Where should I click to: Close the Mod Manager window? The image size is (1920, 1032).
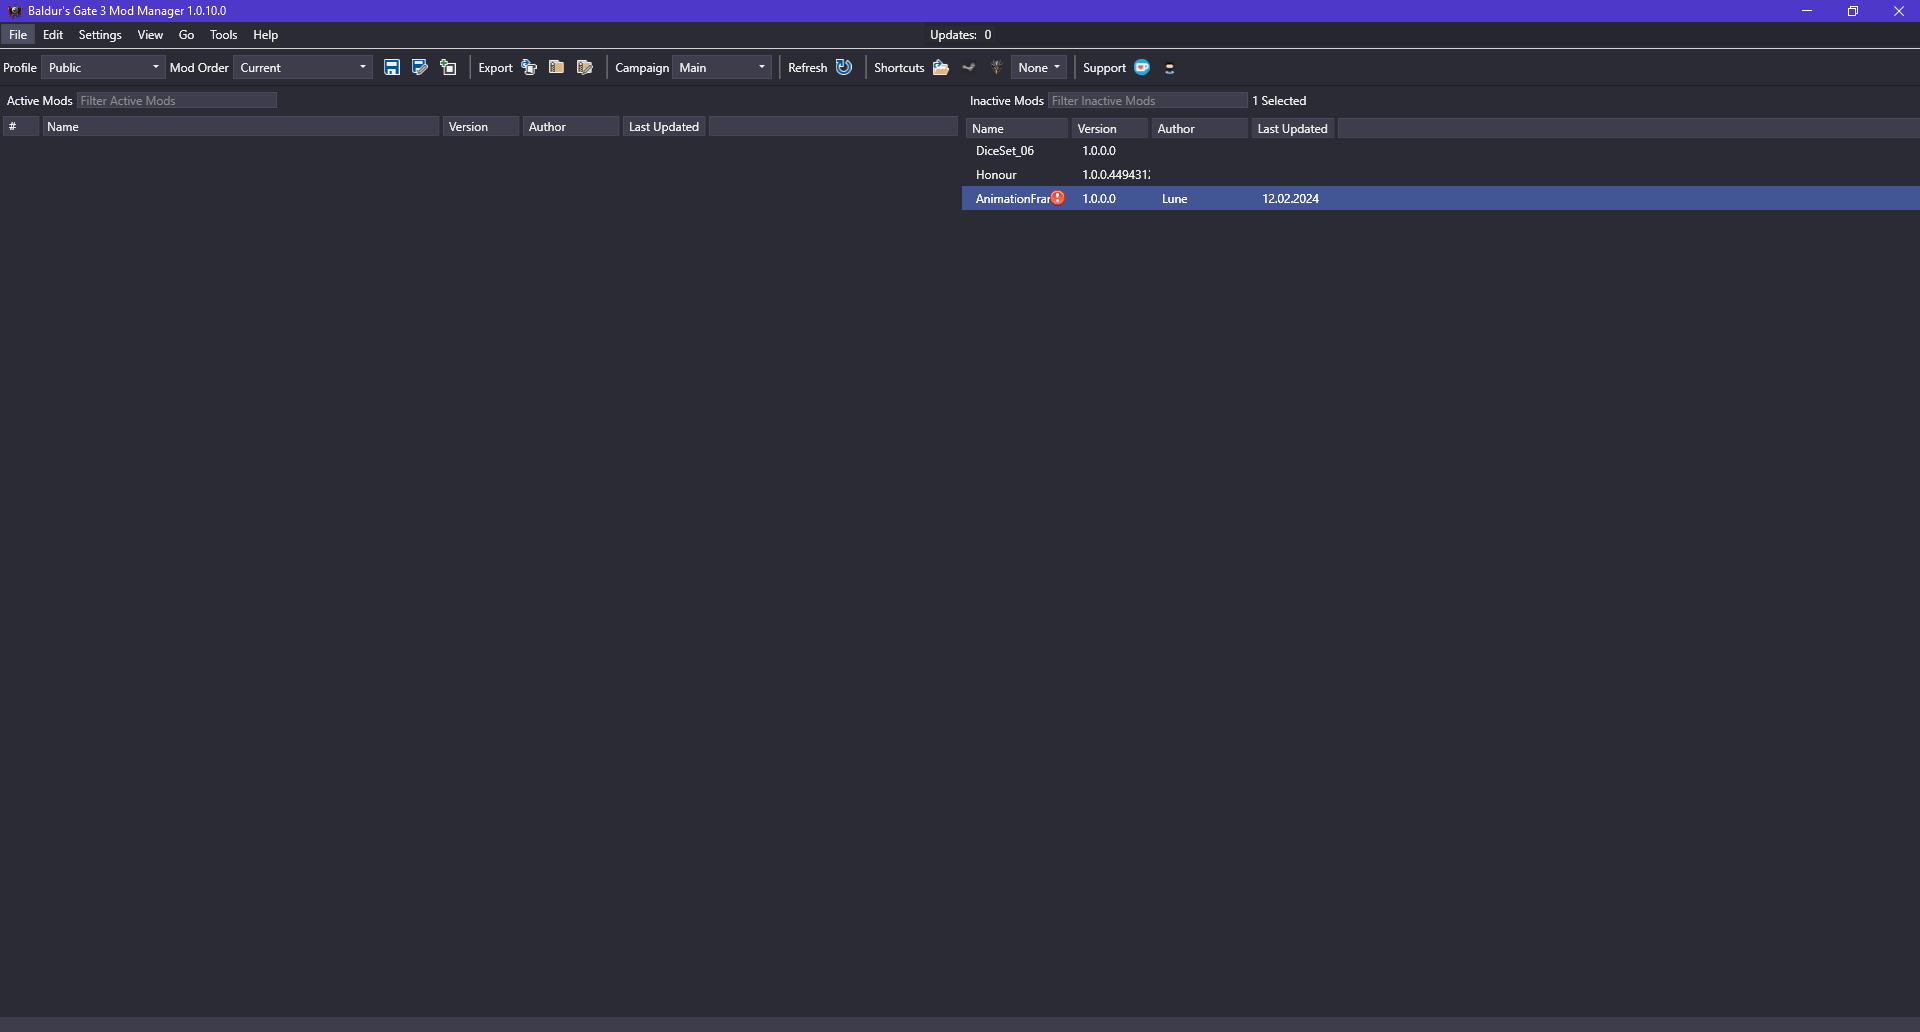pos(1898,11)
